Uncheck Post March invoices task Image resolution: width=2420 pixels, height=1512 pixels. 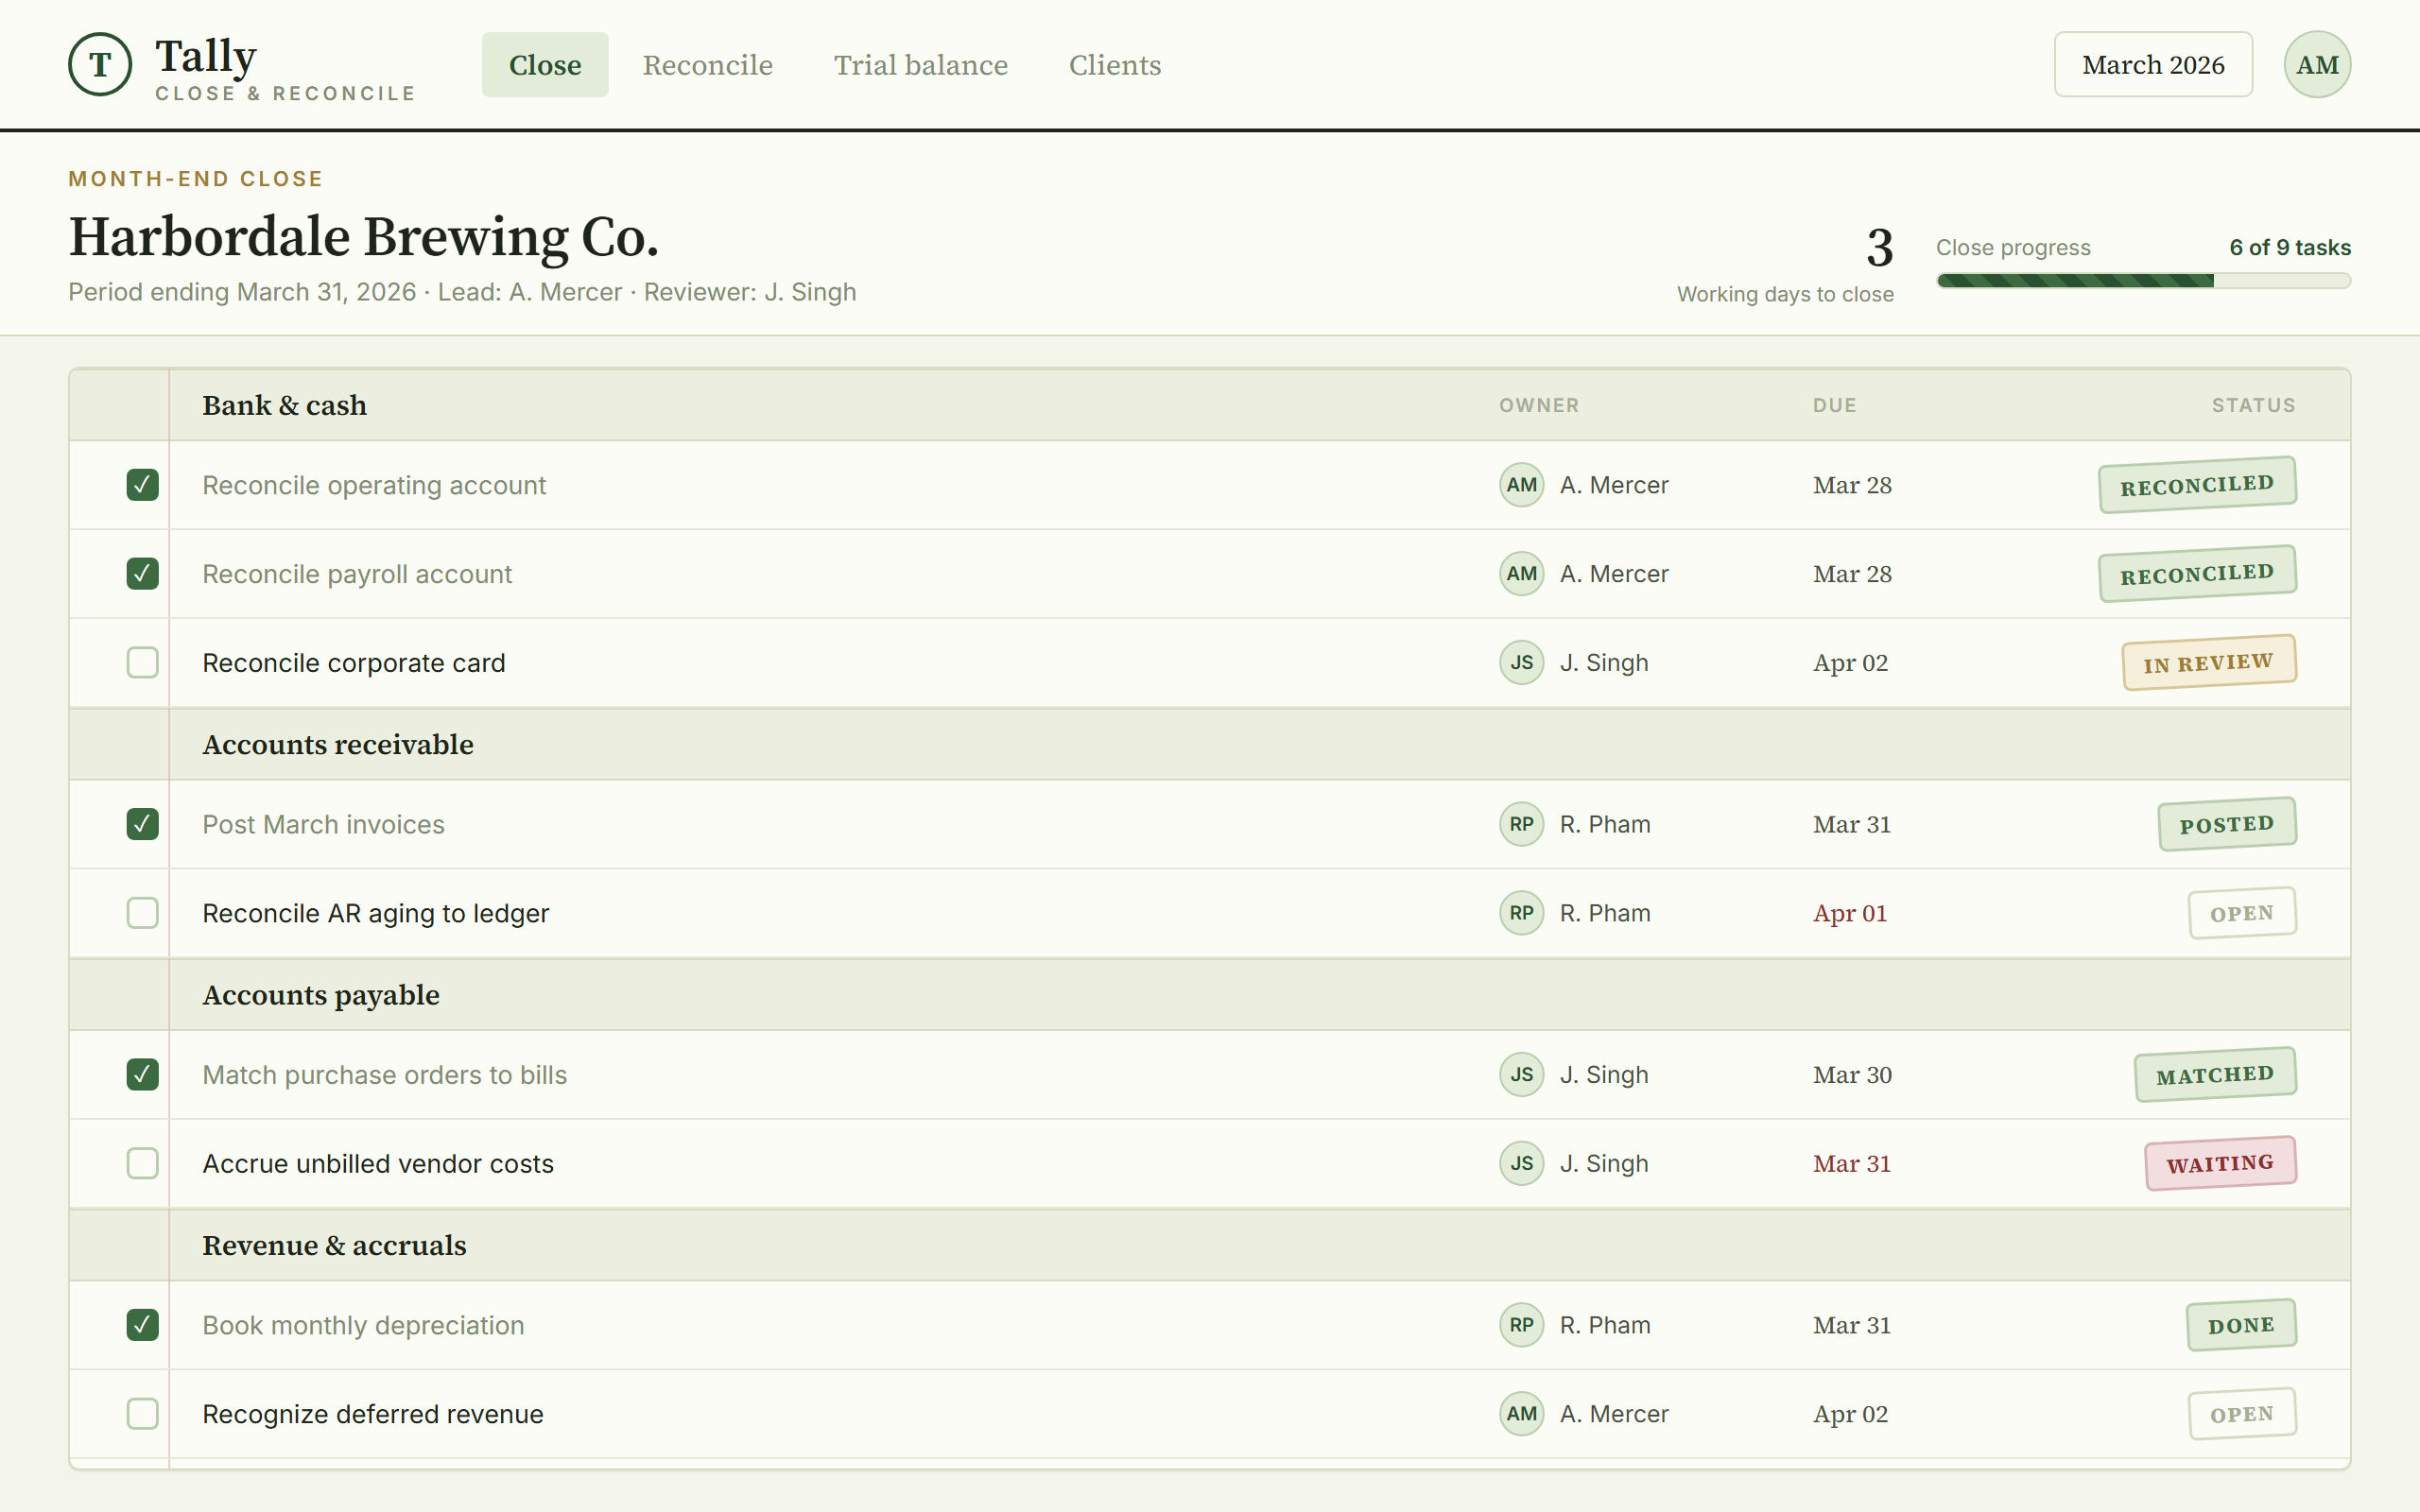coord(143,824)
